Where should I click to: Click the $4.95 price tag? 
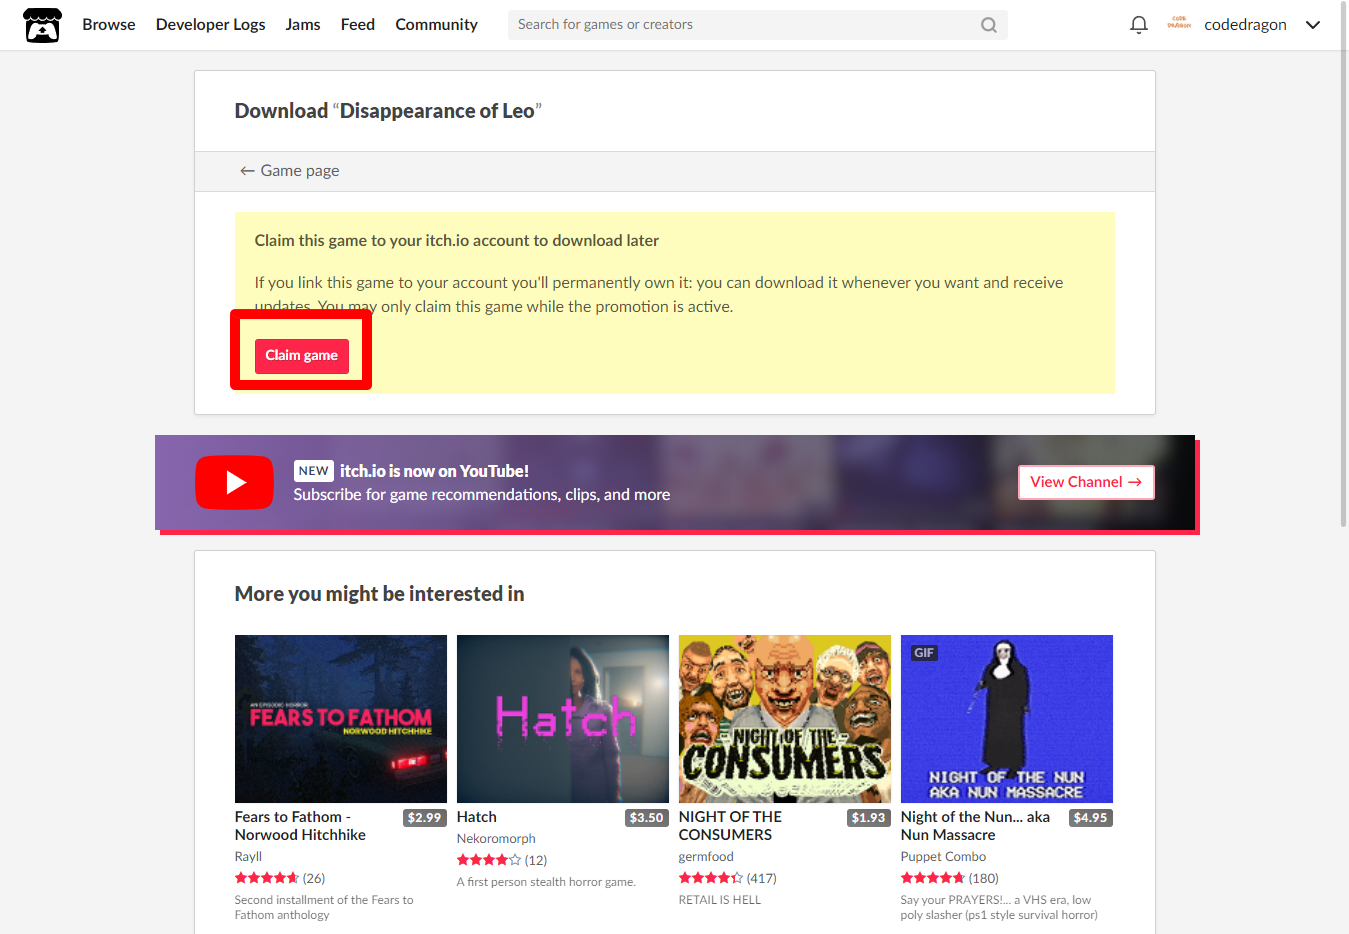(1090, 818)
